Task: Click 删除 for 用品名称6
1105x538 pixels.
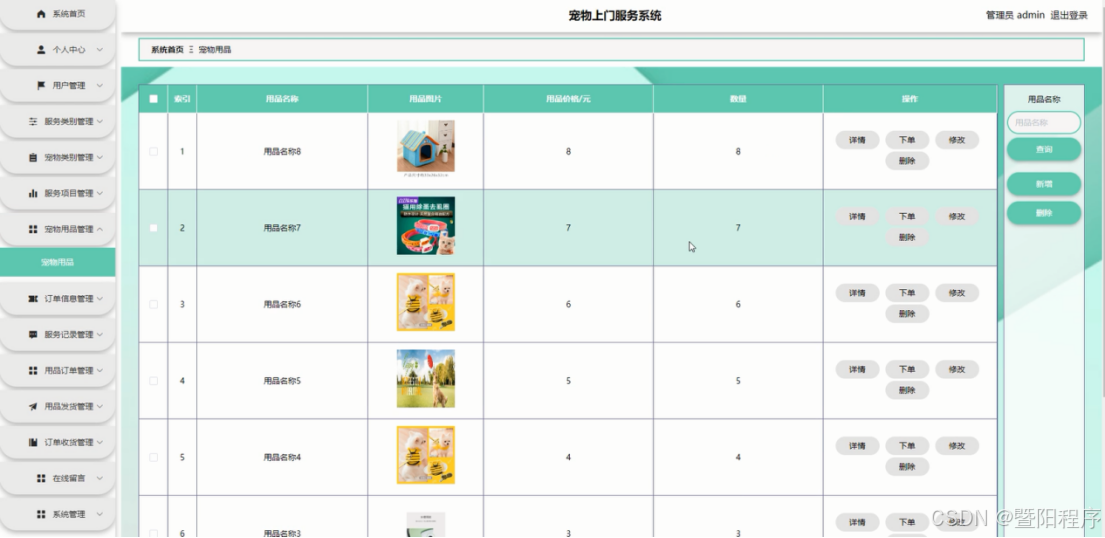Action: pyautogui.click(x=907, y=314)
